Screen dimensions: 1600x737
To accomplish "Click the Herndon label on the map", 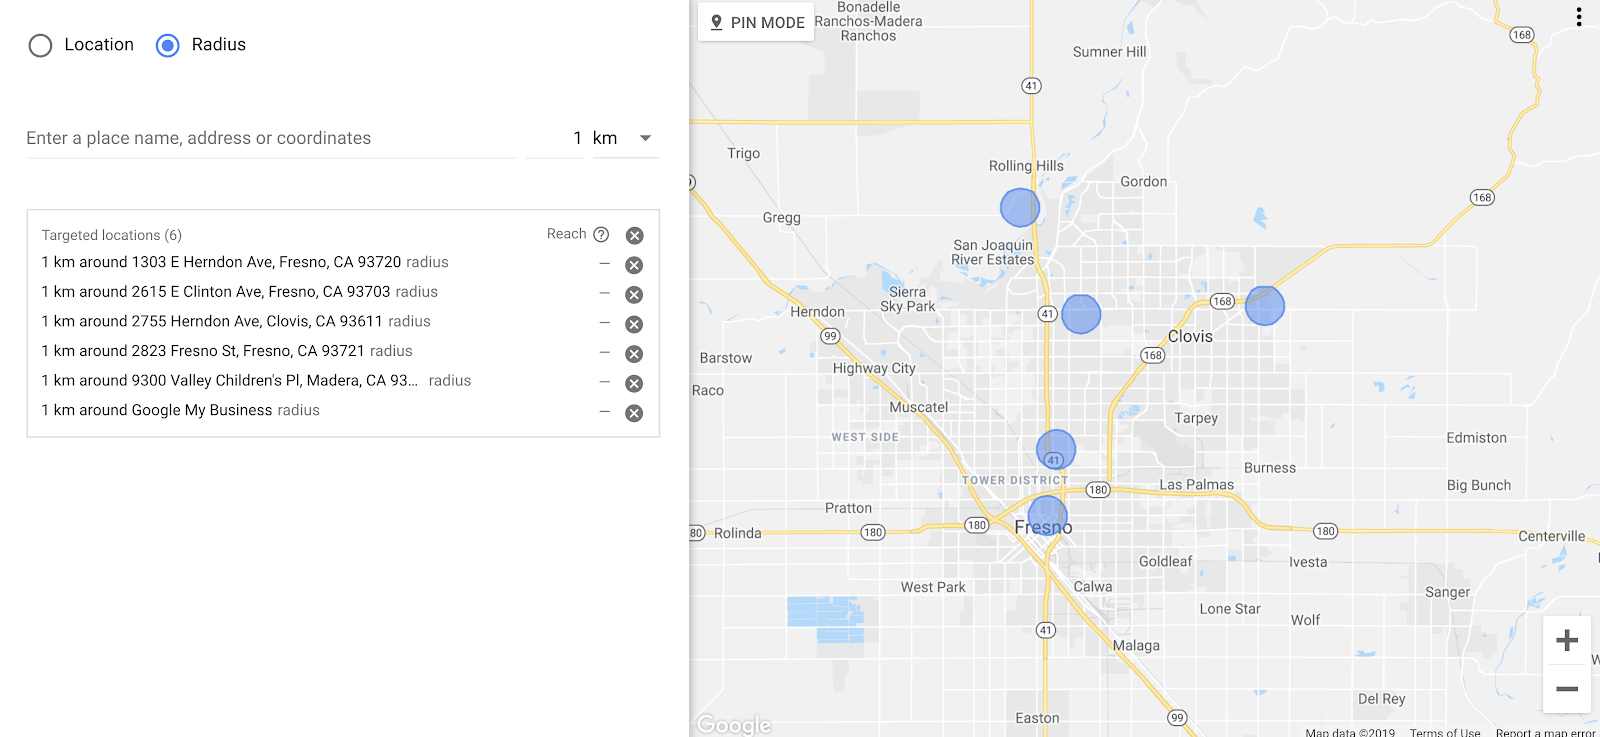I will (817, 312).
